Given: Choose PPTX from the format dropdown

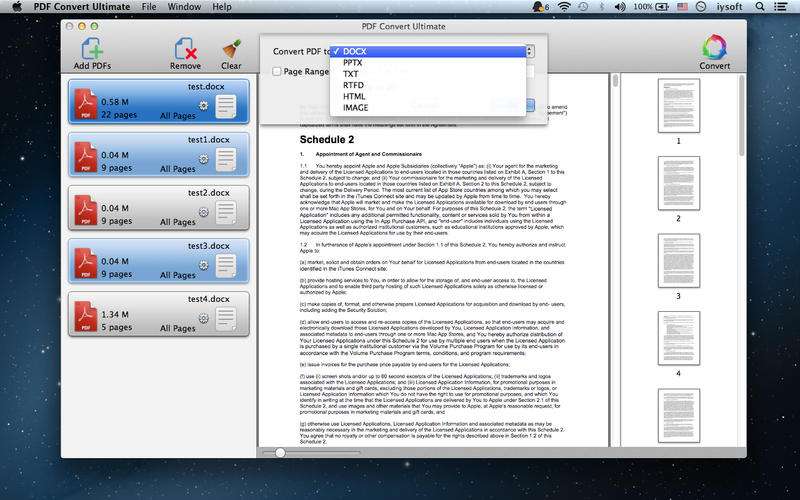Looking at the screenshot, I should [x=428, y=63].
